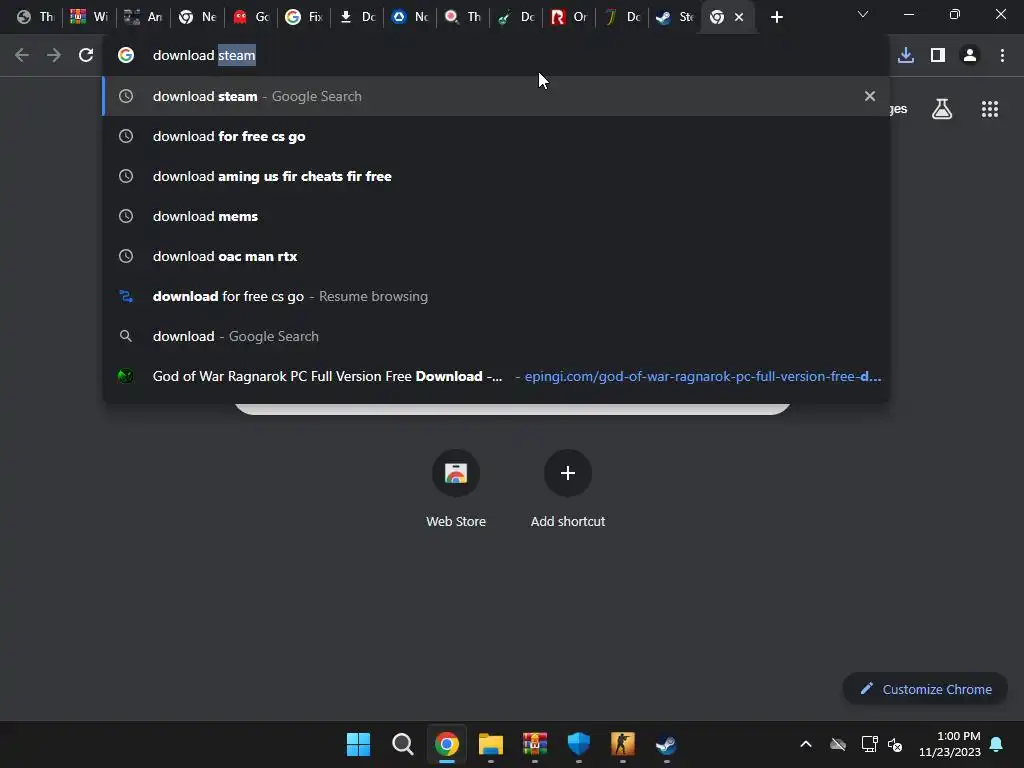Show hidden system tray icons
The width and height of the screenshot is (1024, 768).
coord(806,744)
